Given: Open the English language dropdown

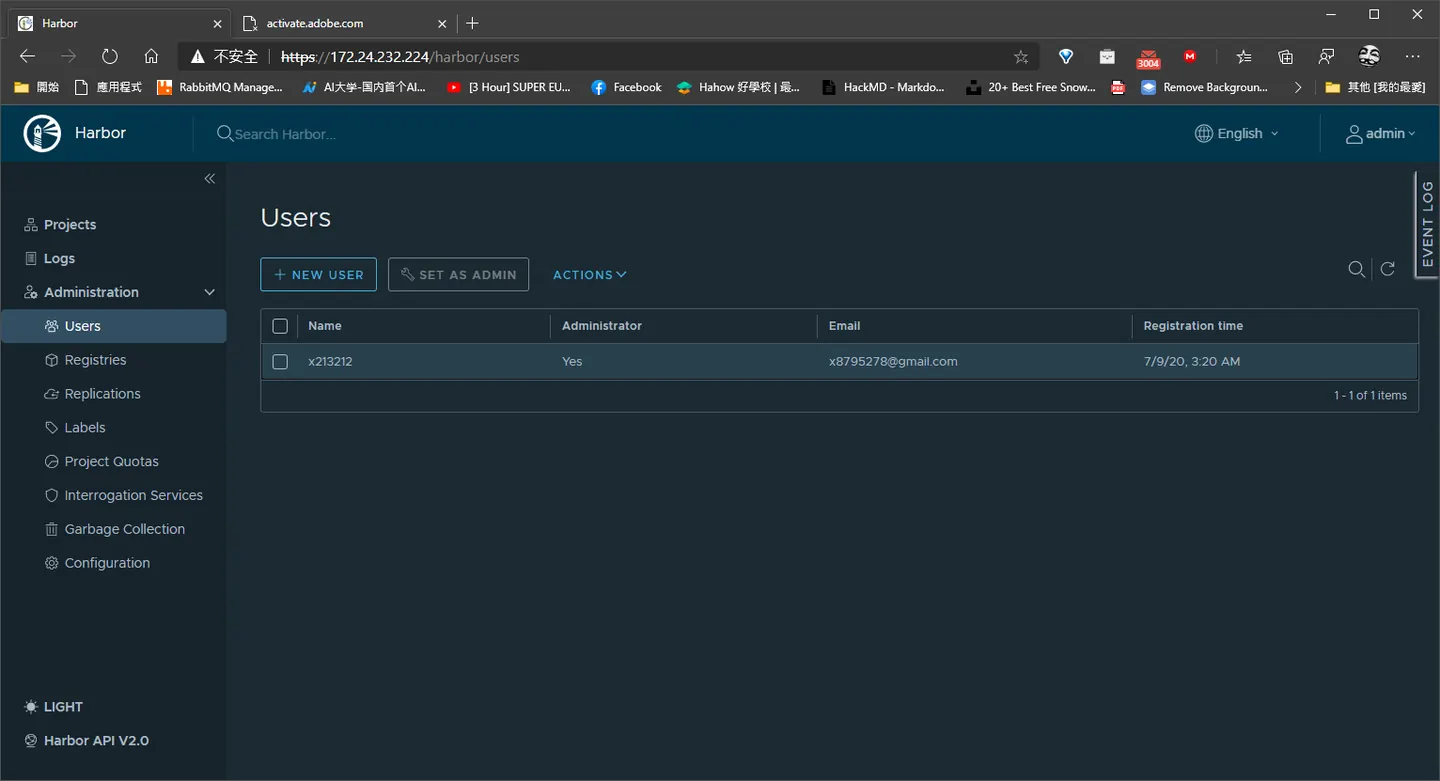Looking at the screenshot, I should (1237, 134).
